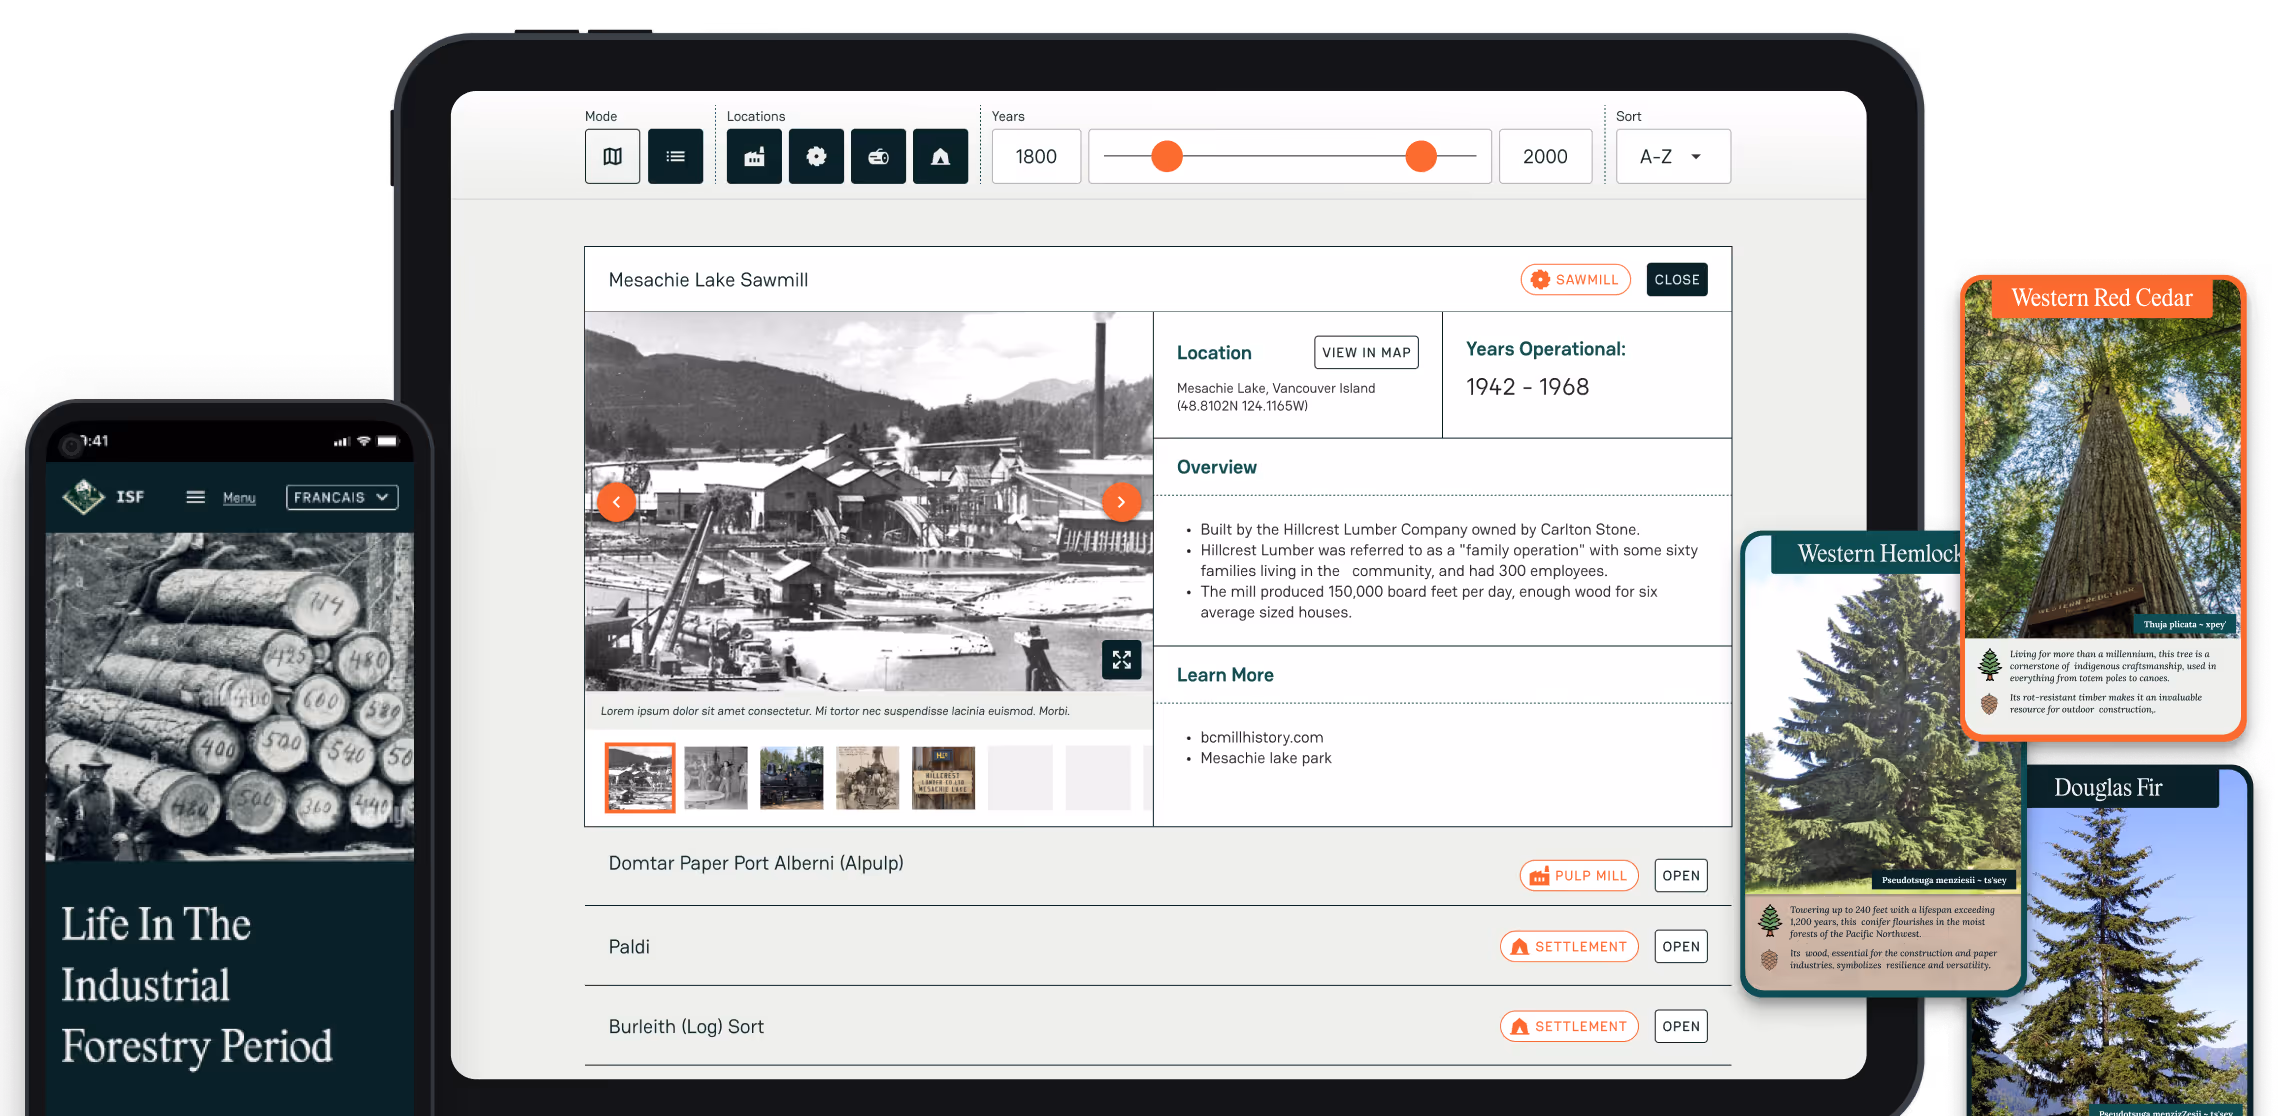The width and height of the screenshot is (2278, 1116).
Task: Open the FRANCAIS language dropdown
Action: coord(341,497)
